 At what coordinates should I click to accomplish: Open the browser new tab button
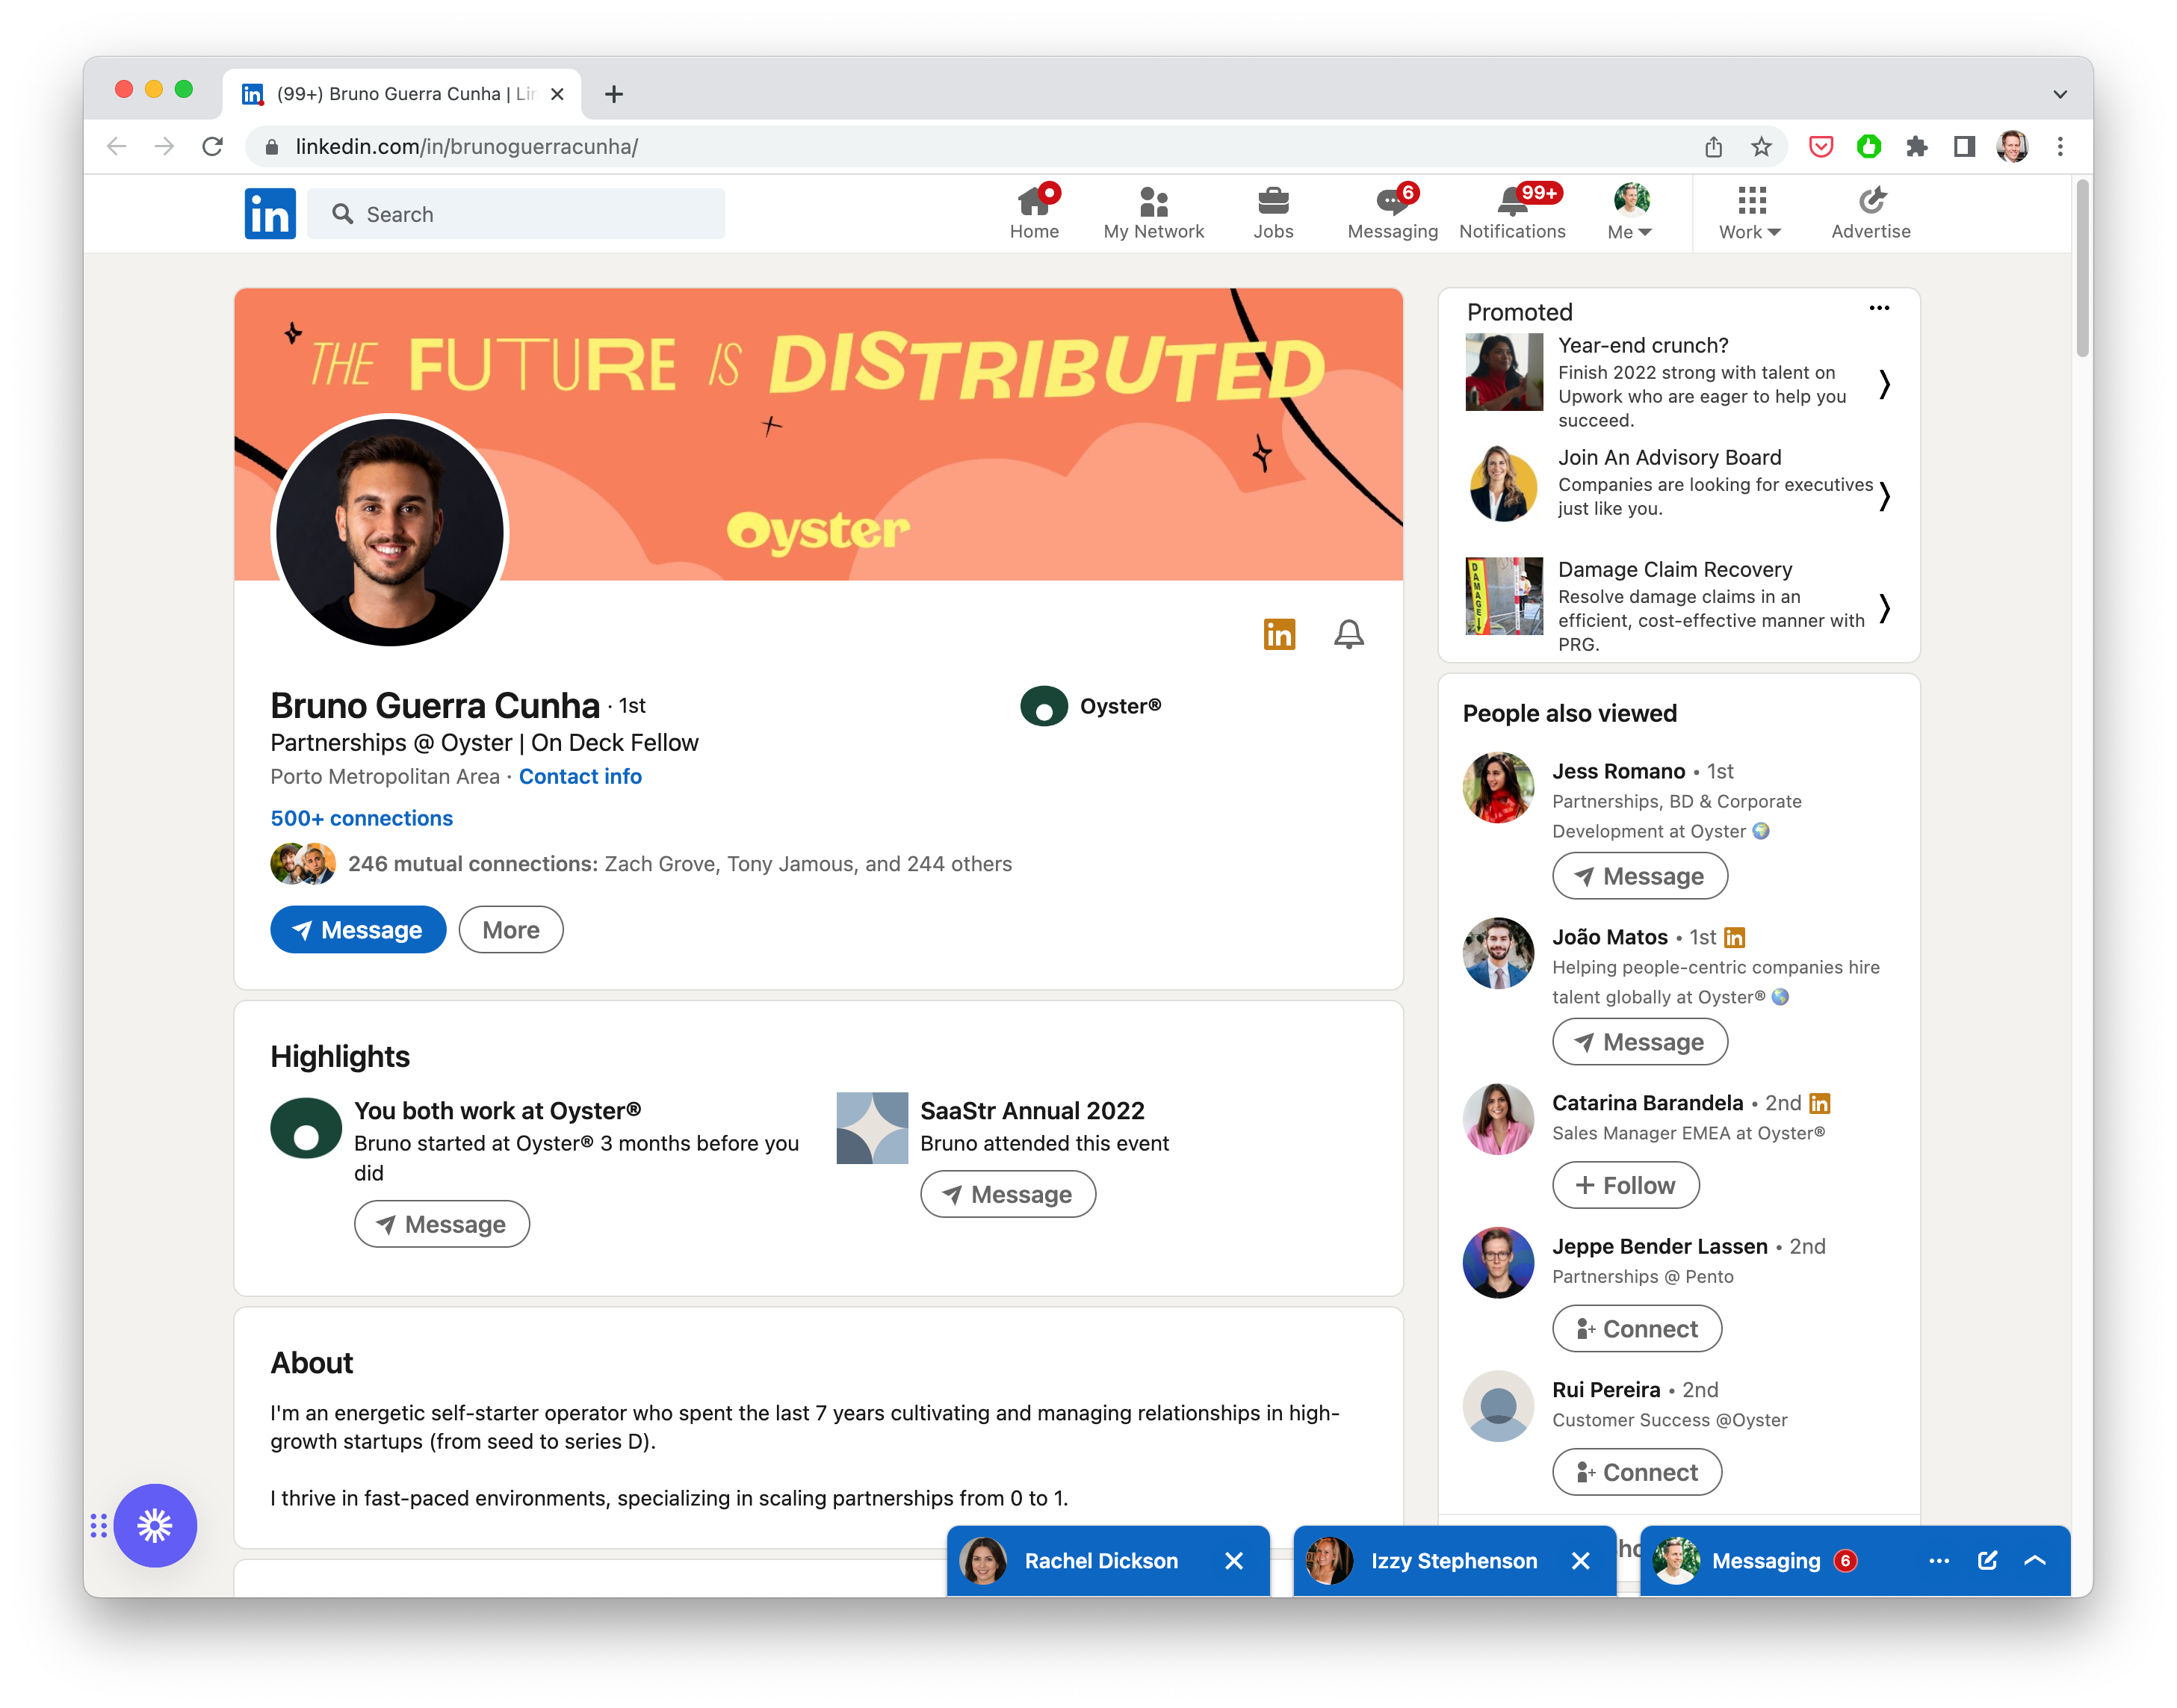click(614, 94)
